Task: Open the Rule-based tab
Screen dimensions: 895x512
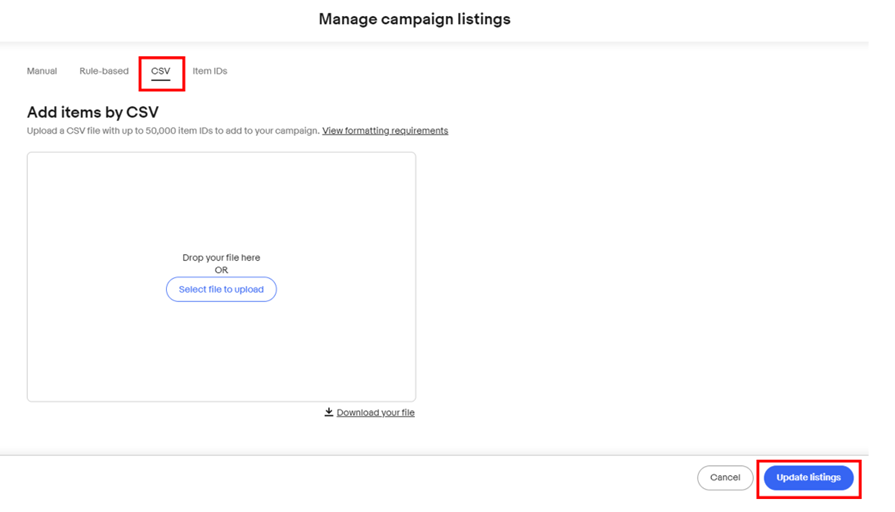Action: coord(104,71)
